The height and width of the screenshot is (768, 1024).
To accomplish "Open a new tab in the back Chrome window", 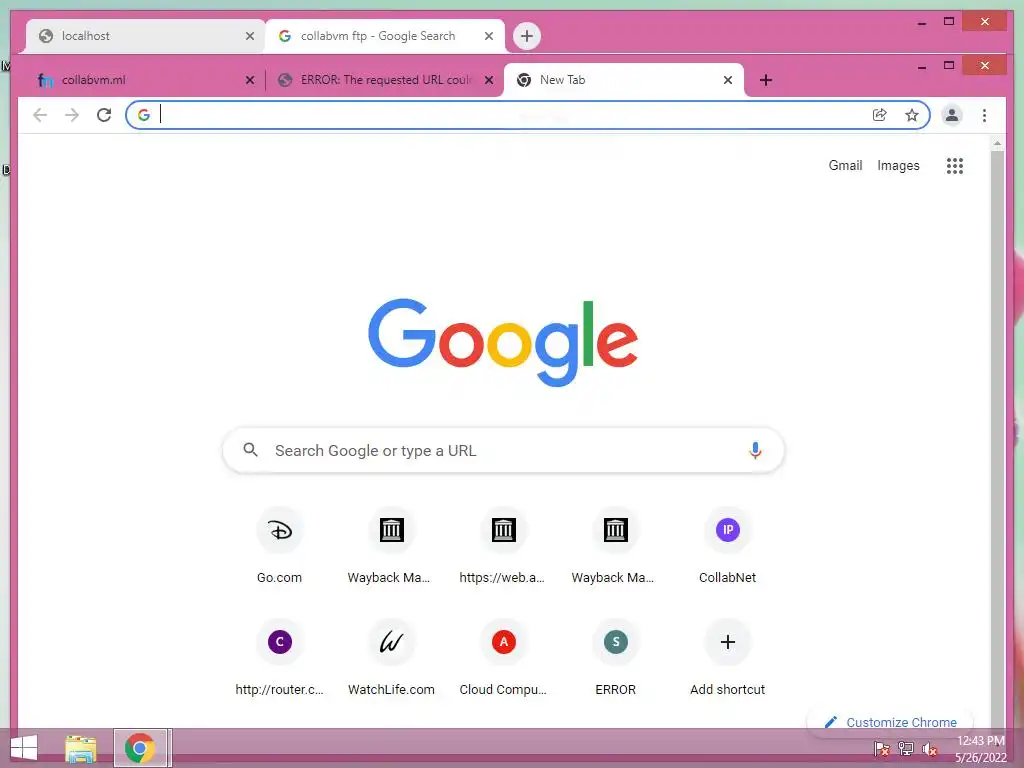I will coord(527,36).
